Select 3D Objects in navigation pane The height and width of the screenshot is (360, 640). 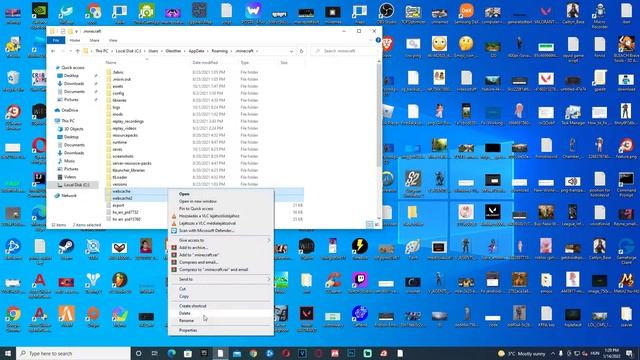click(73, 129)
